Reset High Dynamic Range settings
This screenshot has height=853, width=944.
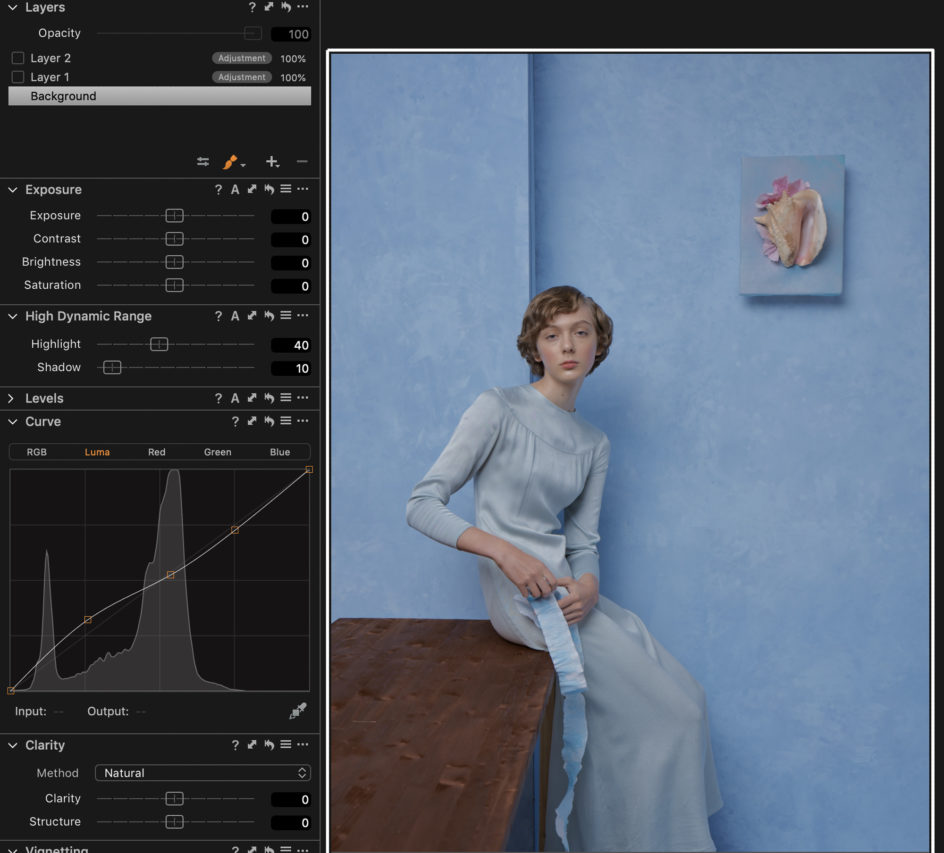pos(269,316)
